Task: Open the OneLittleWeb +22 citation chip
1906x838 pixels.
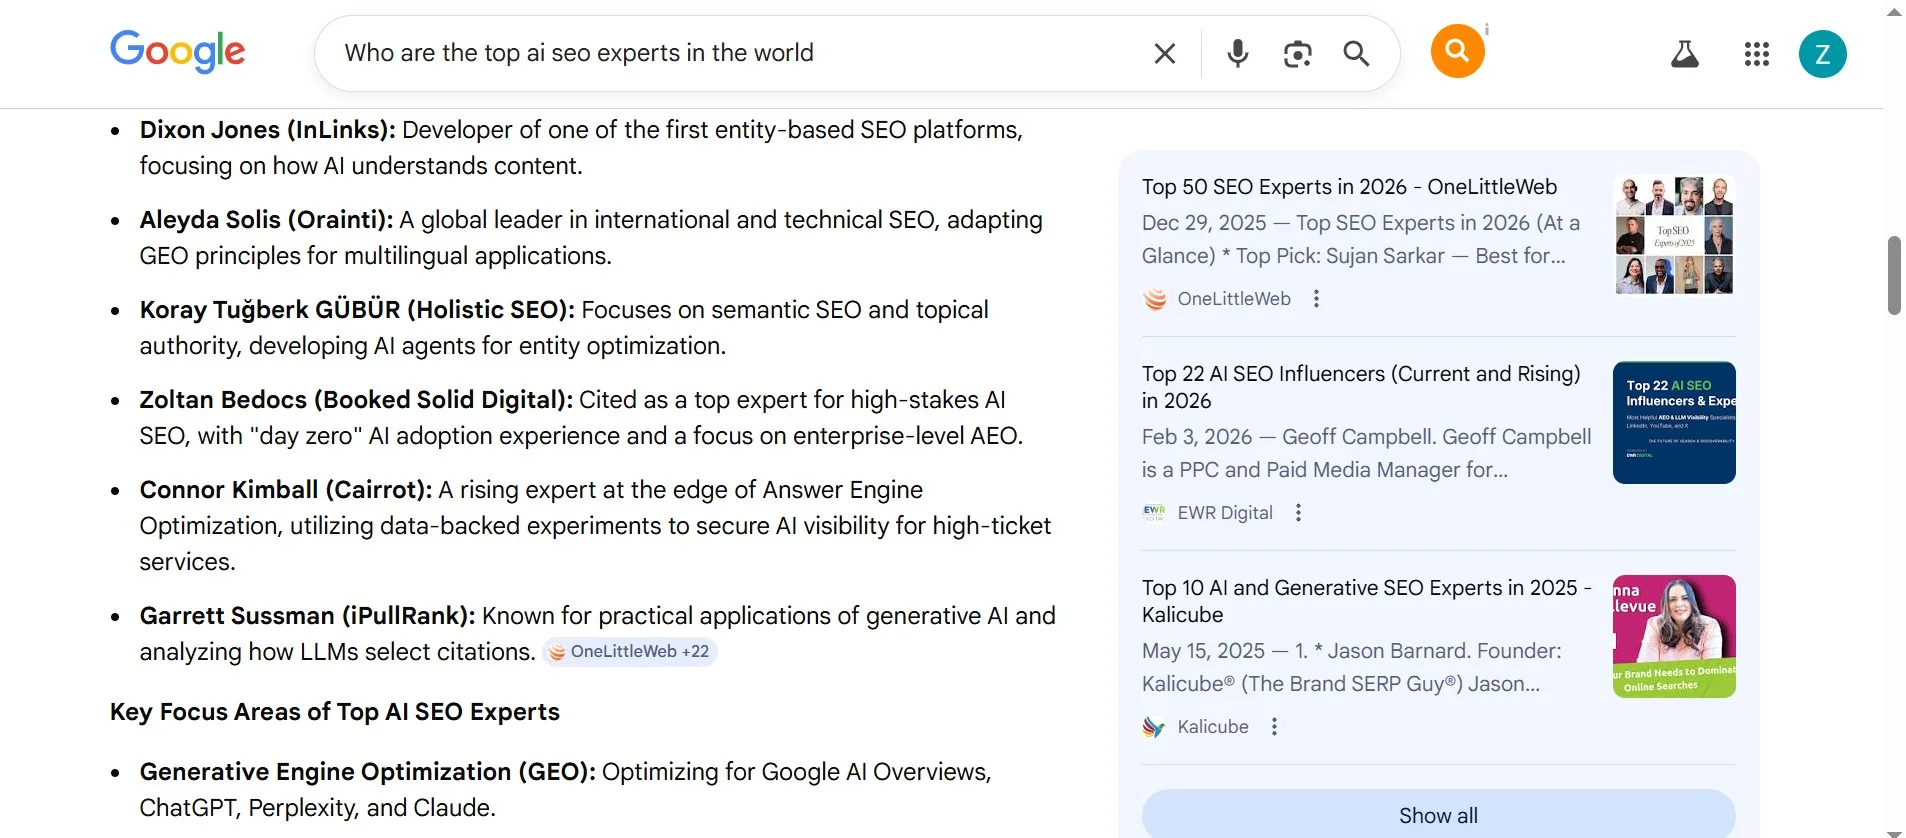Action: point(630,652)
